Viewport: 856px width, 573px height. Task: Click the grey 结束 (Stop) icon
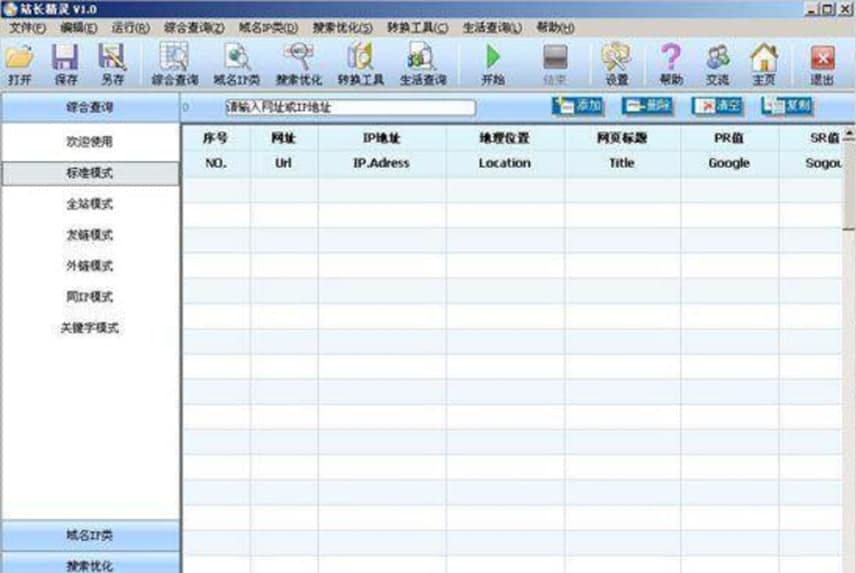[555, 64]
